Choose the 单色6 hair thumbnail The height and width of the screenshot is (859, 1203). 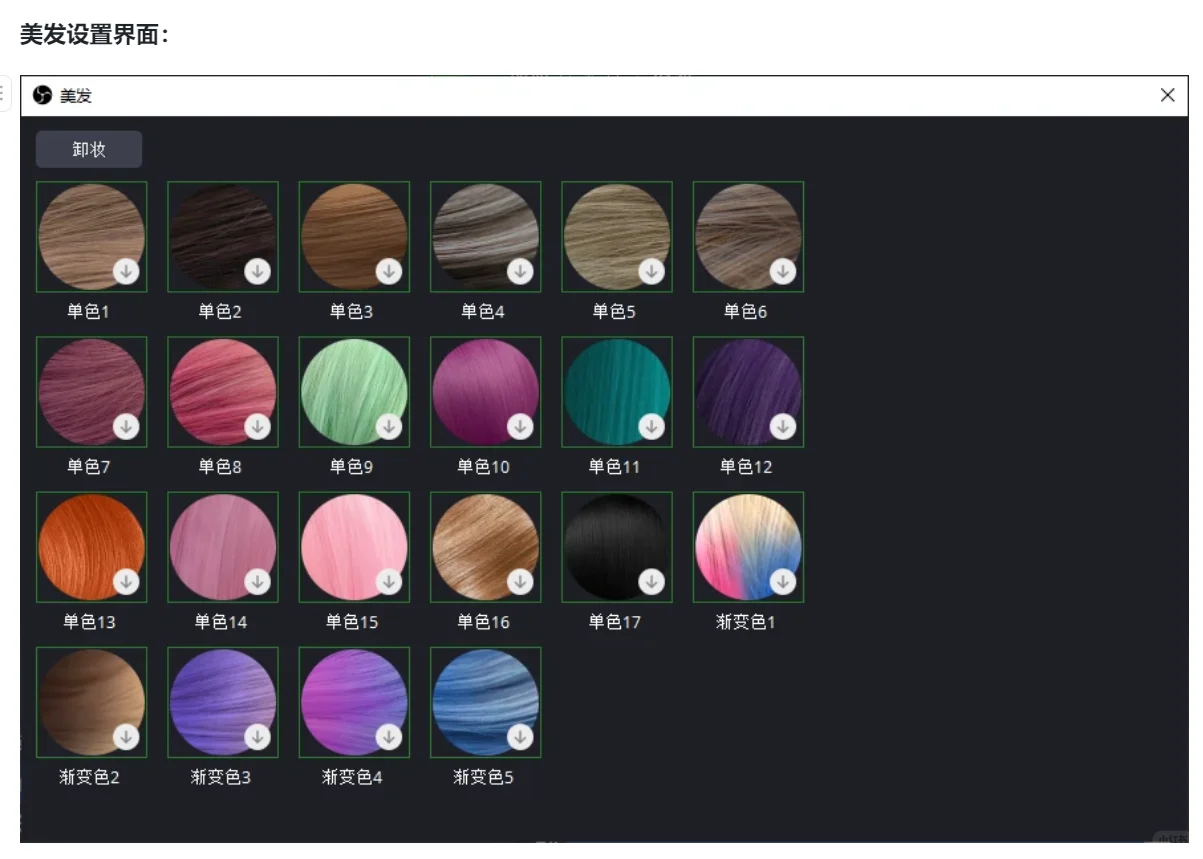(749, 237)
